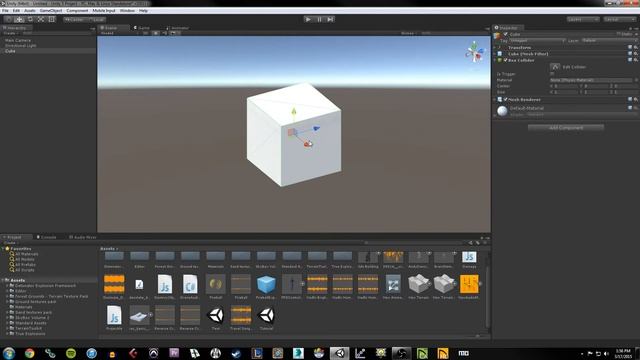Screen dimensions: 640x360
Task: Open Box Collider help icon
Action: coord(630,60)
